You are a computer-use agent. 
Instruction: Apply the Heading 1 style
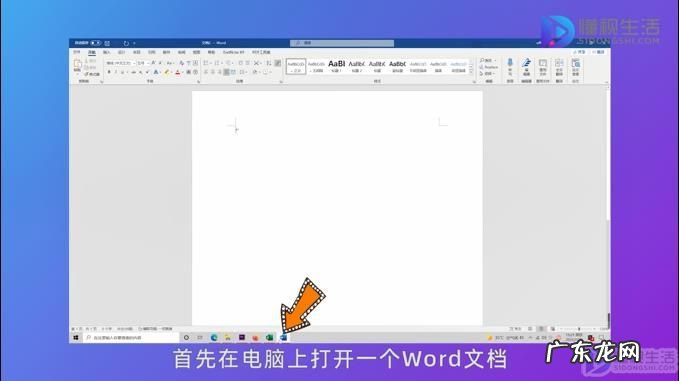[336, 66]
